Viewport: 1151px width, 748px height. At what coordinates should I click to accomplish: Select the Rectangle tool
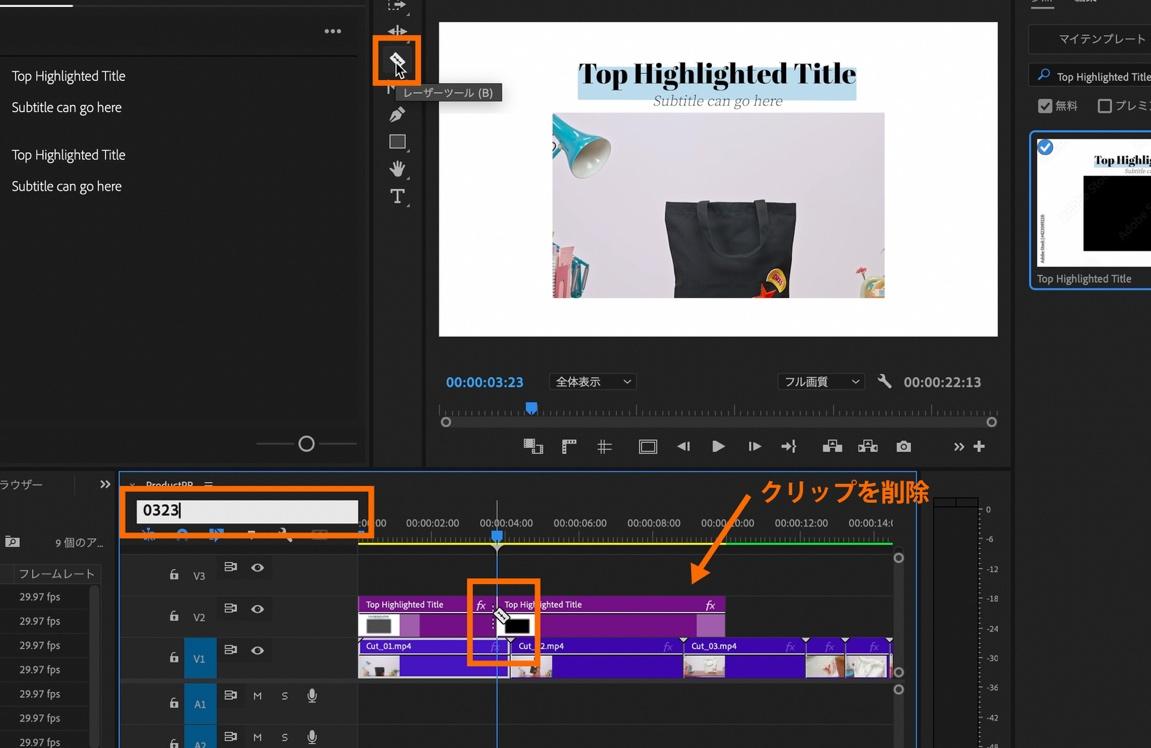pos(397,142)
